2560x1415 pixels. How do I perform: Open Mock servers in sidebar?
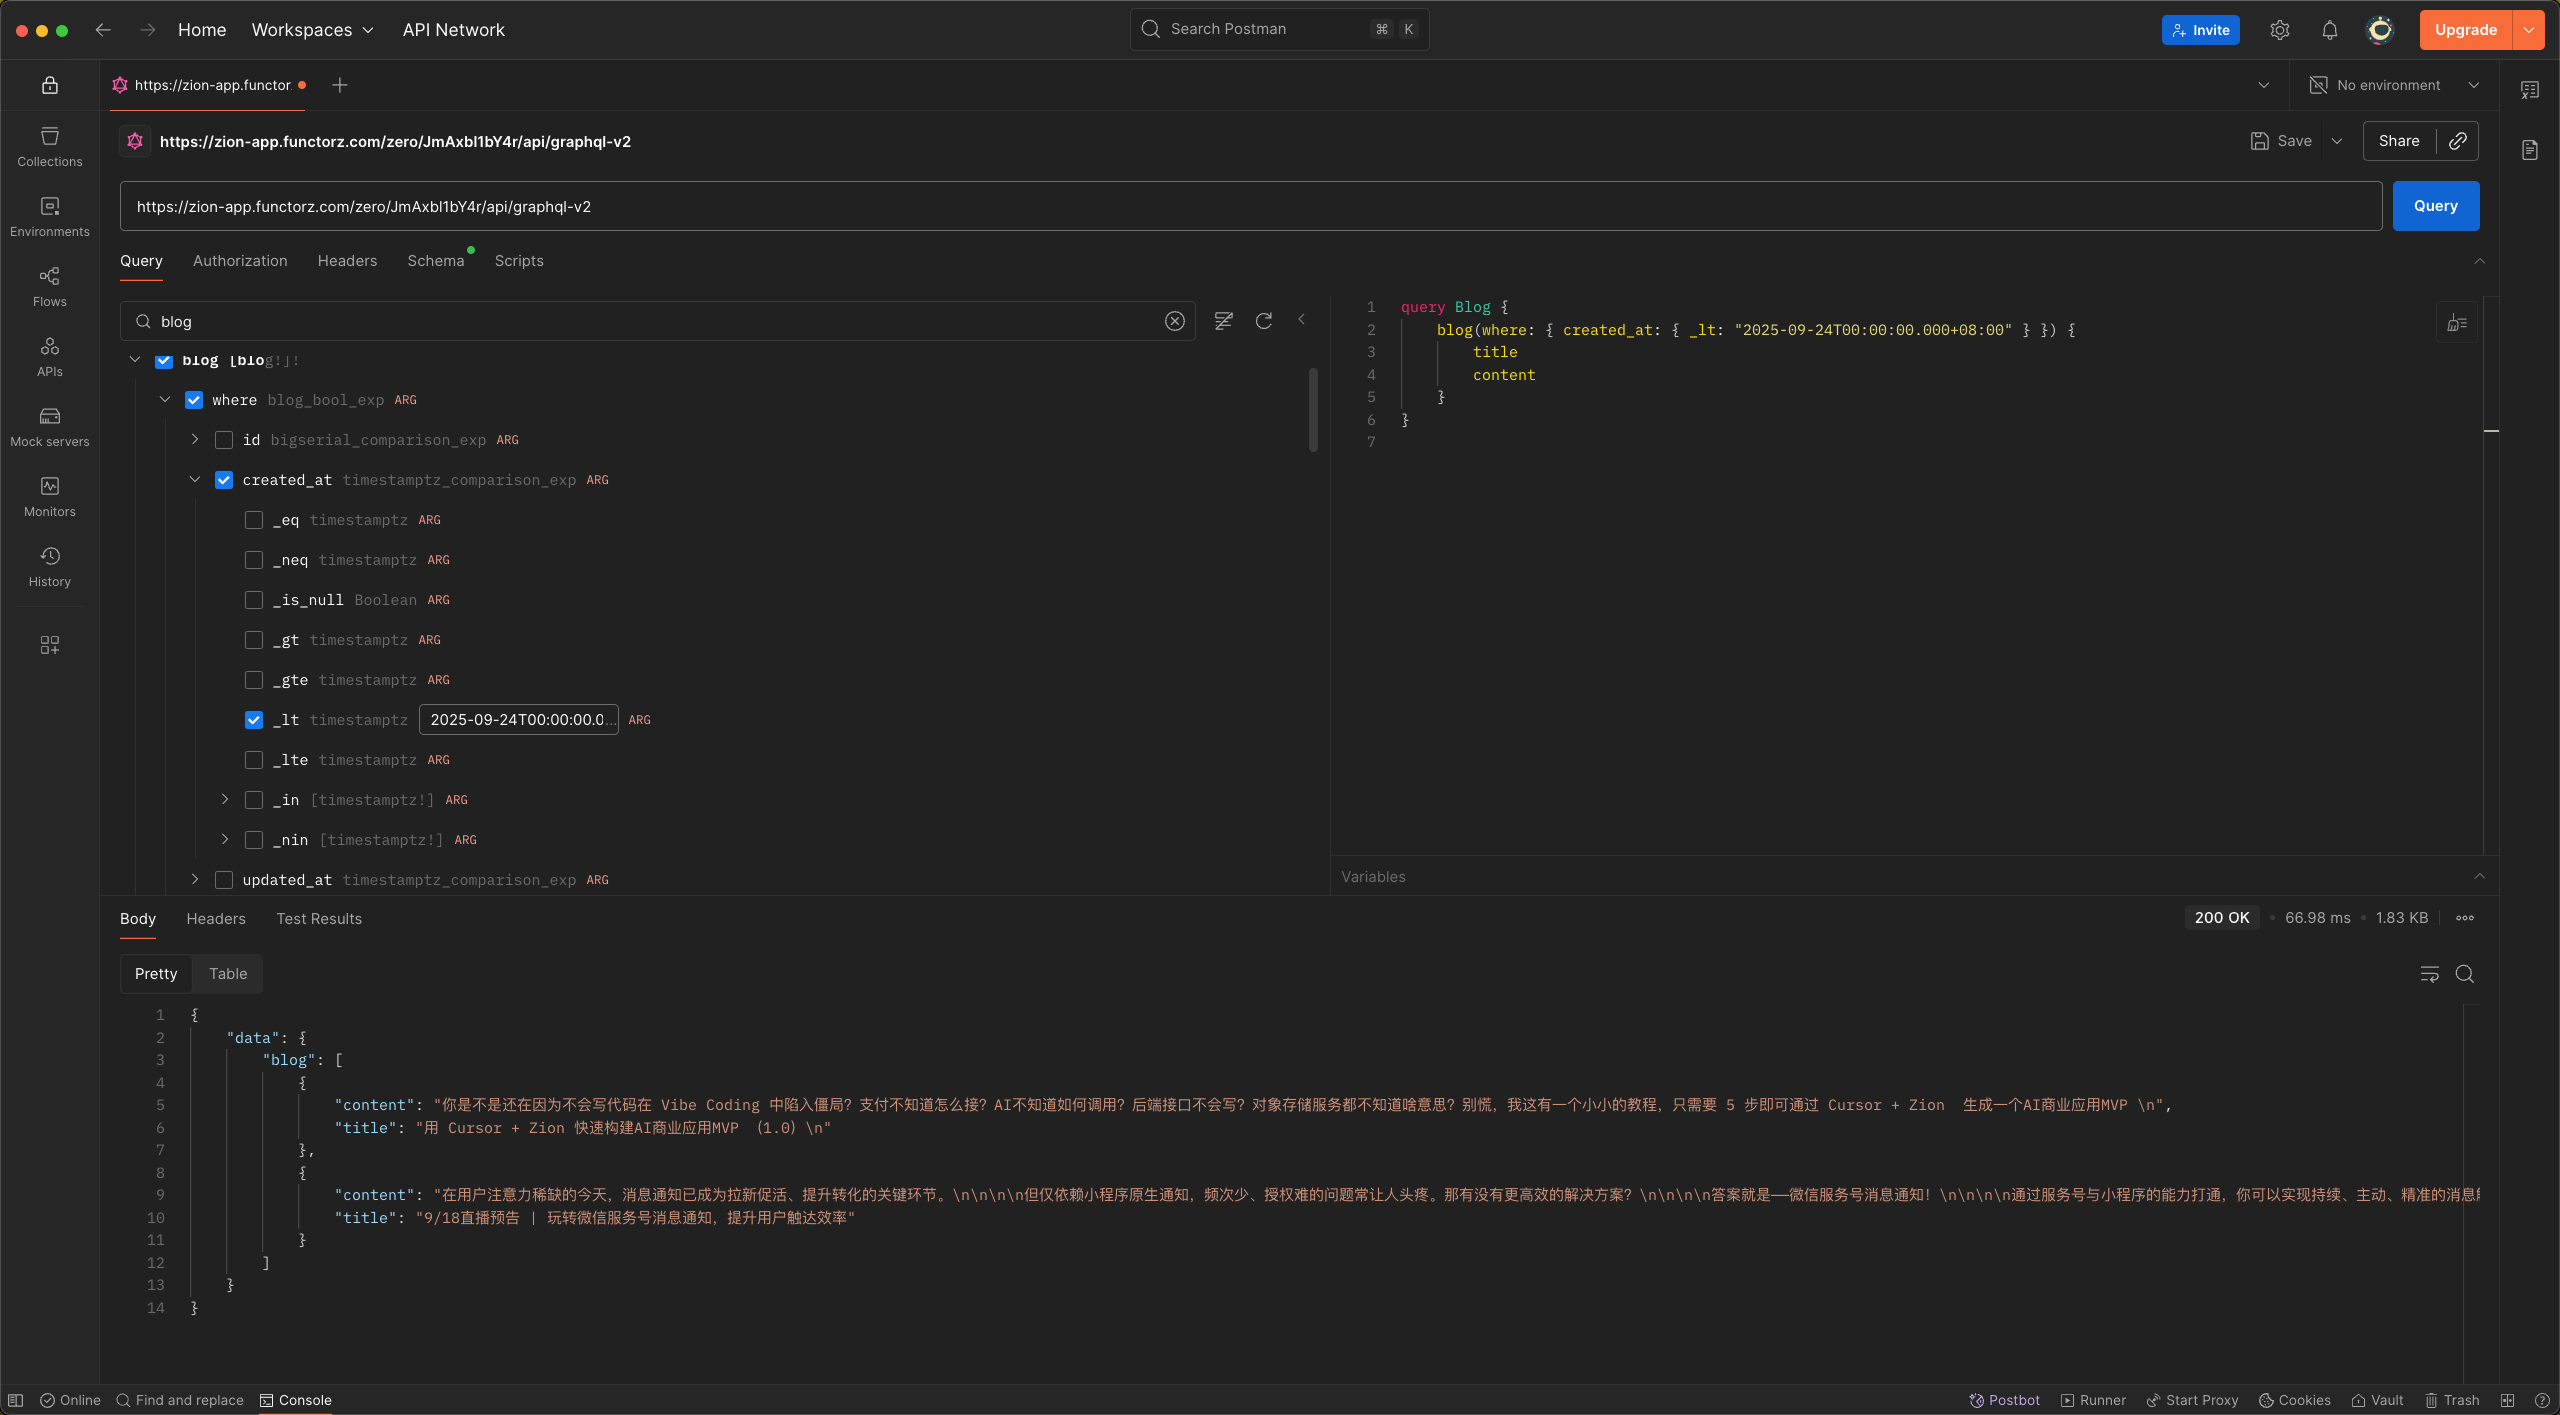(x=49, y=426)
